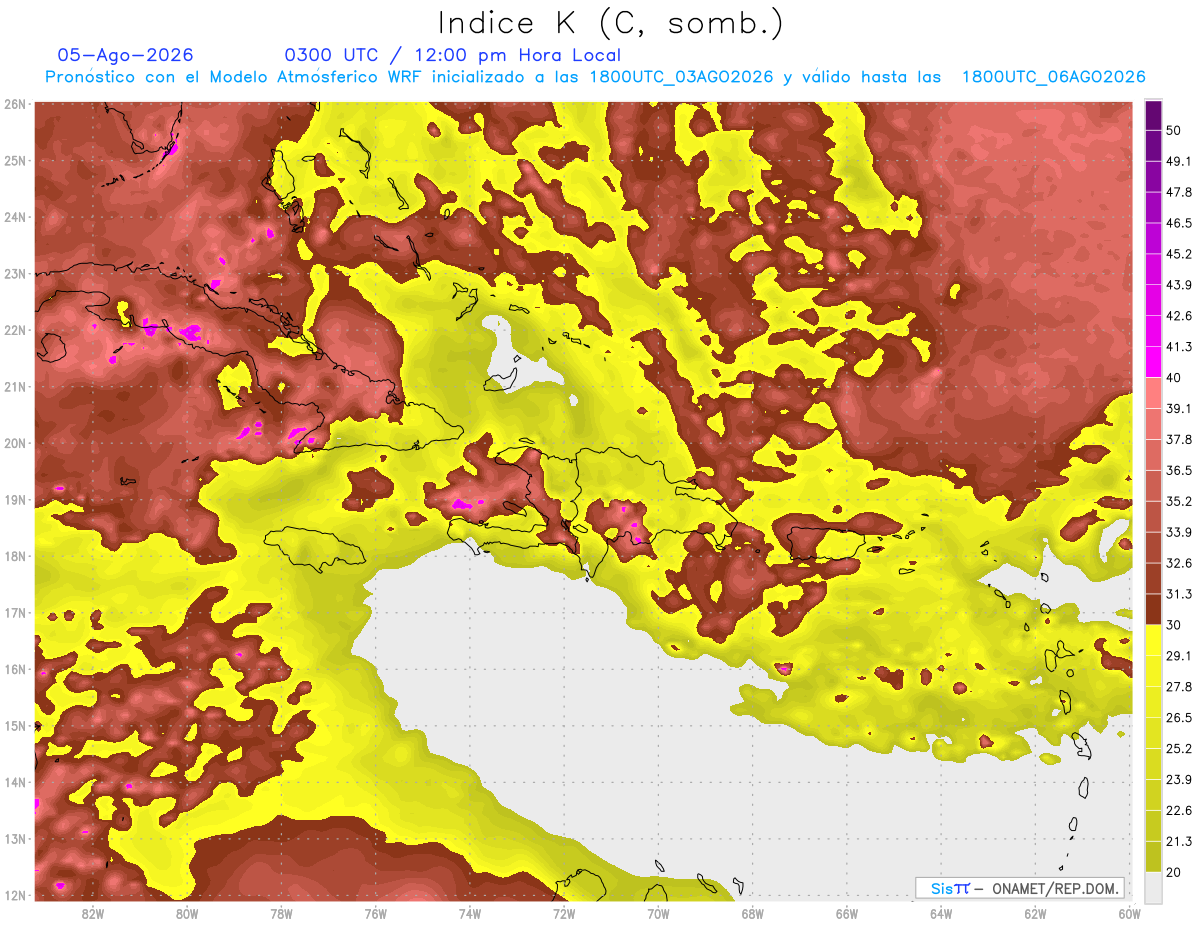Image resolution: width=1200 pixels, height=927 pixels.
Task: Click the 'Pronóstico con el Modelo Atmosférico WRF' forecast line
Action: tap(595, 77)
